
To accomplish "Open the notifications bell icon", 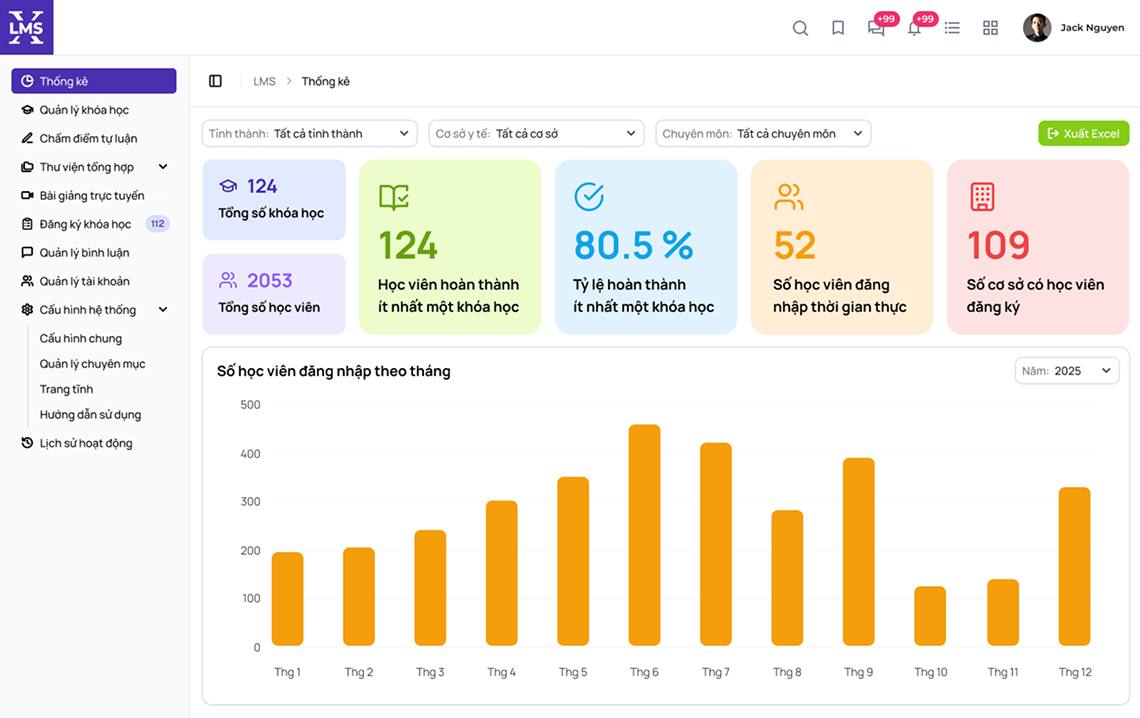I will [x=914, y=28].
